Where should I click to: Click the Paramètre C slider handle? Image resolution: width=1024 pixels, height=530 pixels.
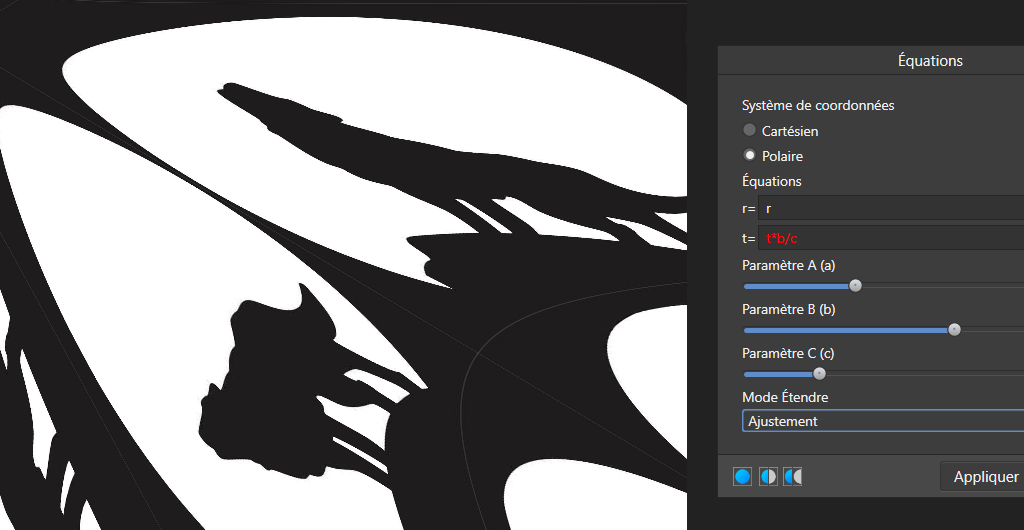click(819, 374)
